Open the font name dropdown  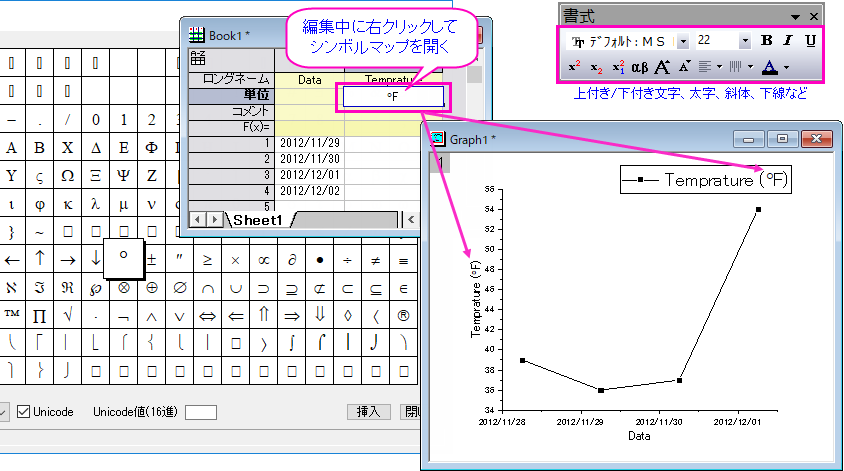(683, 41)
